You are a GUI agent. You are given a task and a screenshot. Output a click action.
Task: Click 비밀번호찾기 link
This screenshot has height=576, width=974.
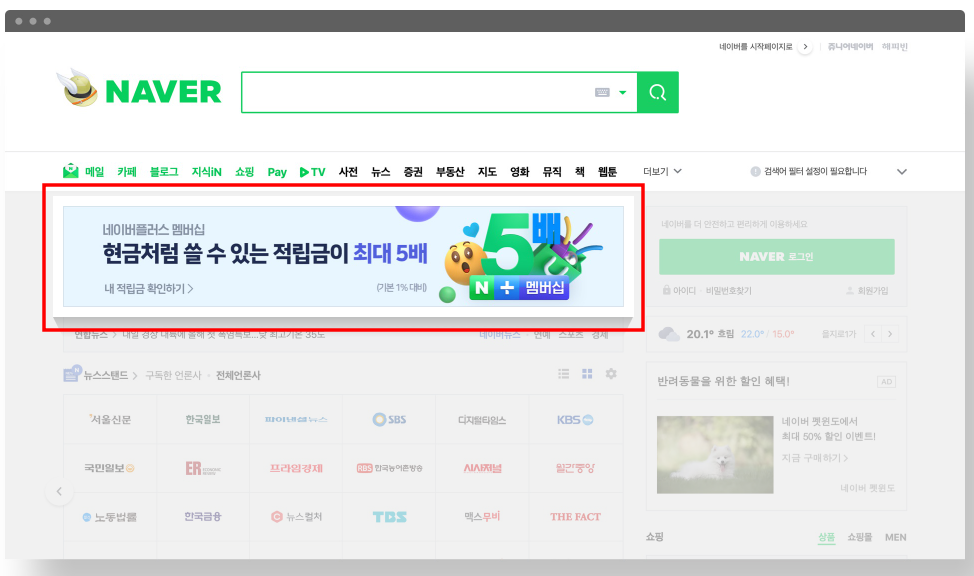point(728,290)
